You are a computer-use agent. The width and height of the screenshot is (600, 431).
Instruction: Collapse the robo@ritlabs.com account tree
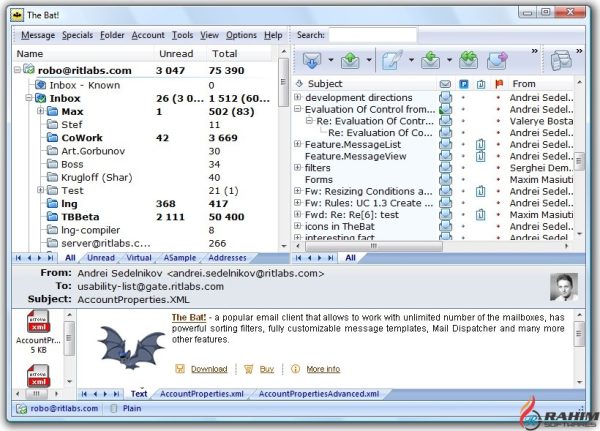[x=17, y=70]
